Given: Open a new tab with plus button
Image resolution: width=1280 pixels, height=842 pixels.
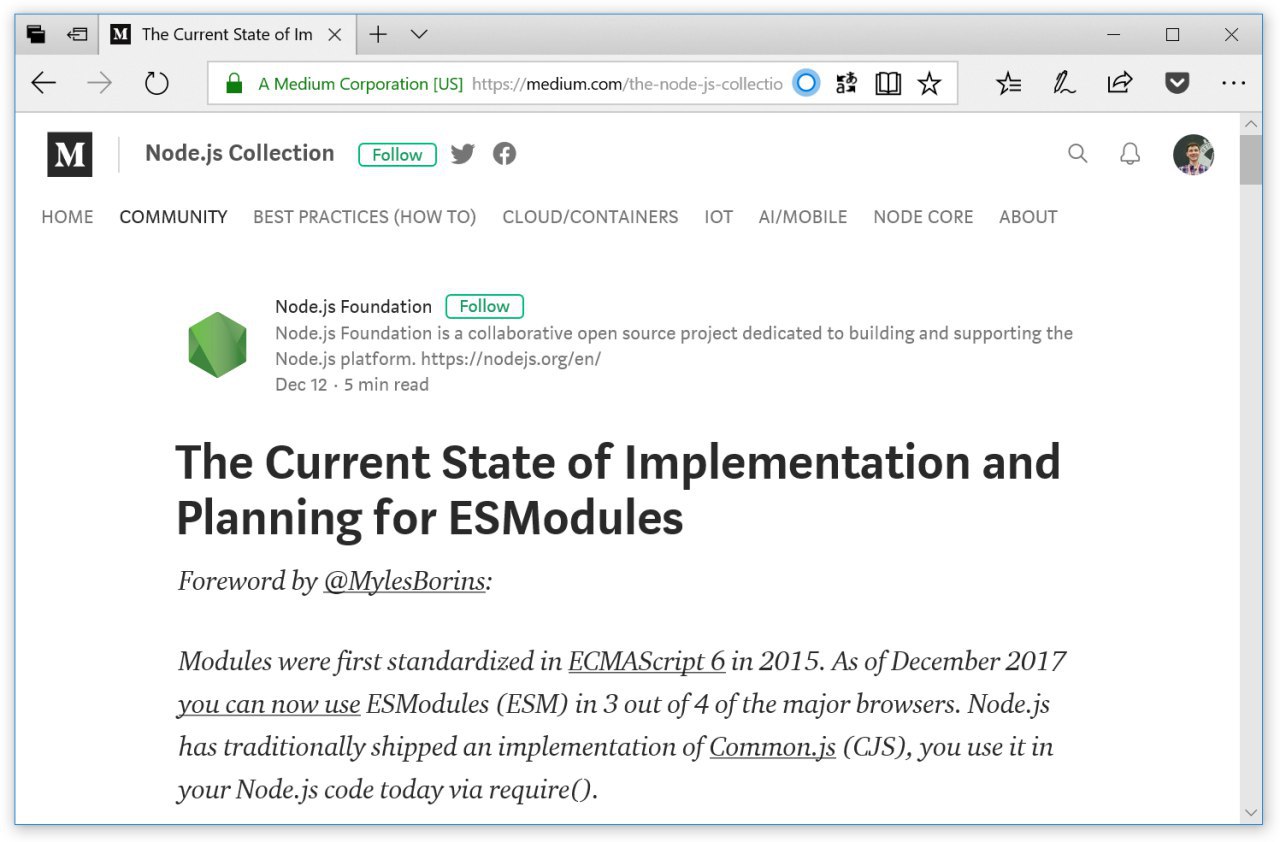Looking at the screenshot, I should pyautogui.click(x=378, y=34).
